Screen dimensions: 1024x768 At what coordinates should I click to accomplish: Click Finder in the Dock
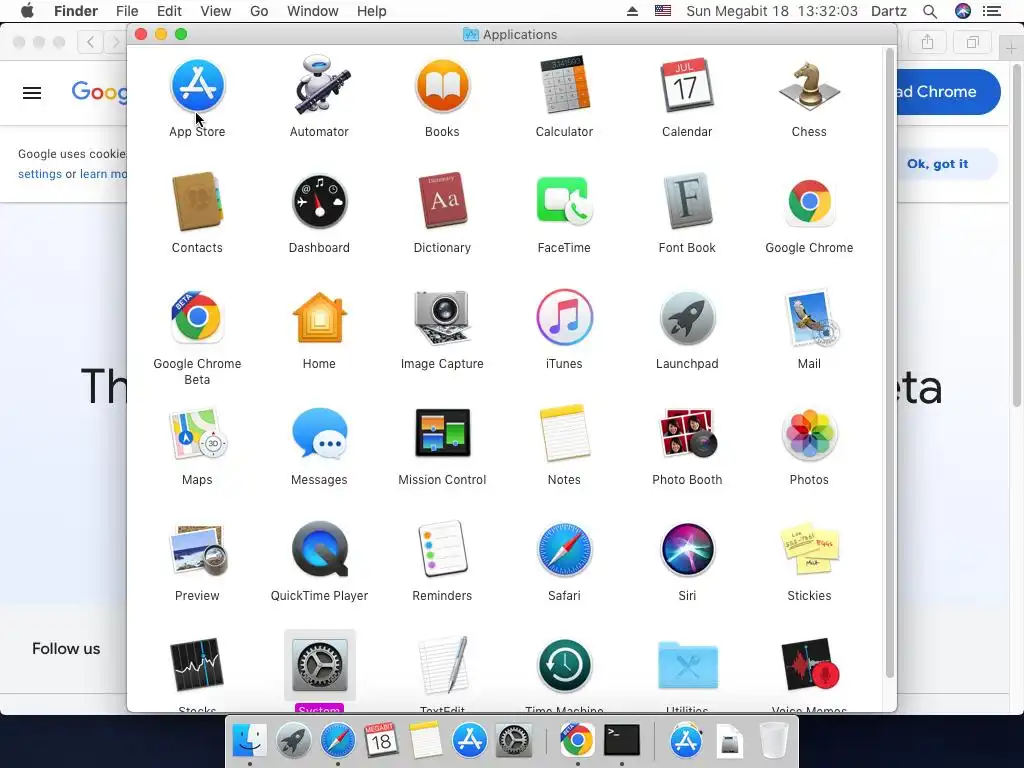coord(249,740)
